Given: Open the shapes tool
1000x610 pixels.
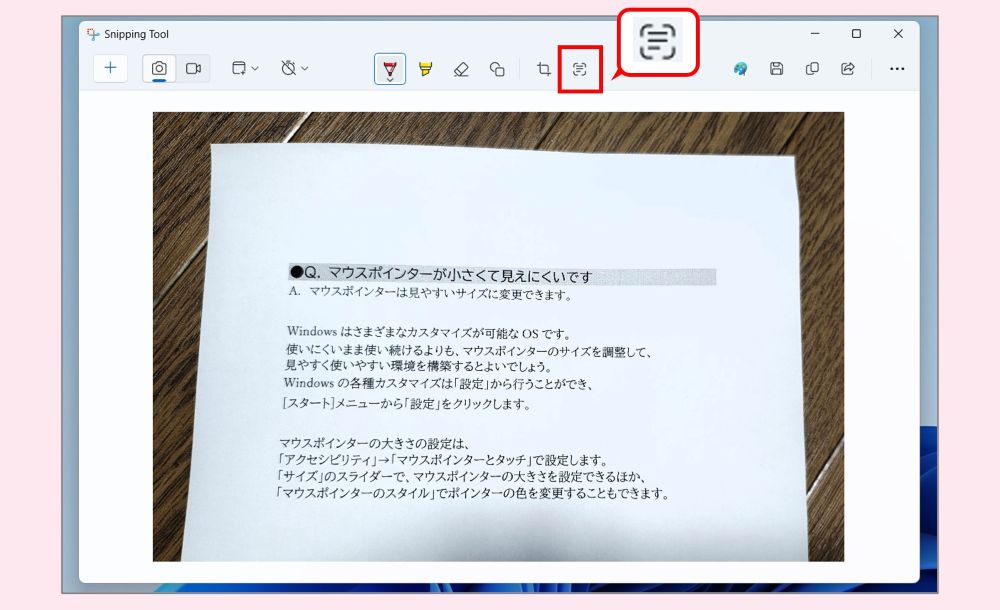Looking at the screenshot, I should click(x=497, y=69).
